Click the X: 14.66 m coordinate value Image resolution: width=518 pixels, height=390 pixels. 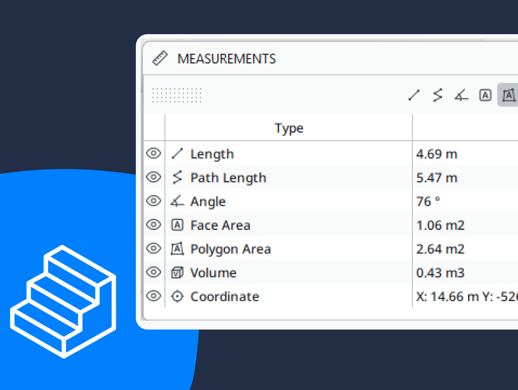click(467, 296)
